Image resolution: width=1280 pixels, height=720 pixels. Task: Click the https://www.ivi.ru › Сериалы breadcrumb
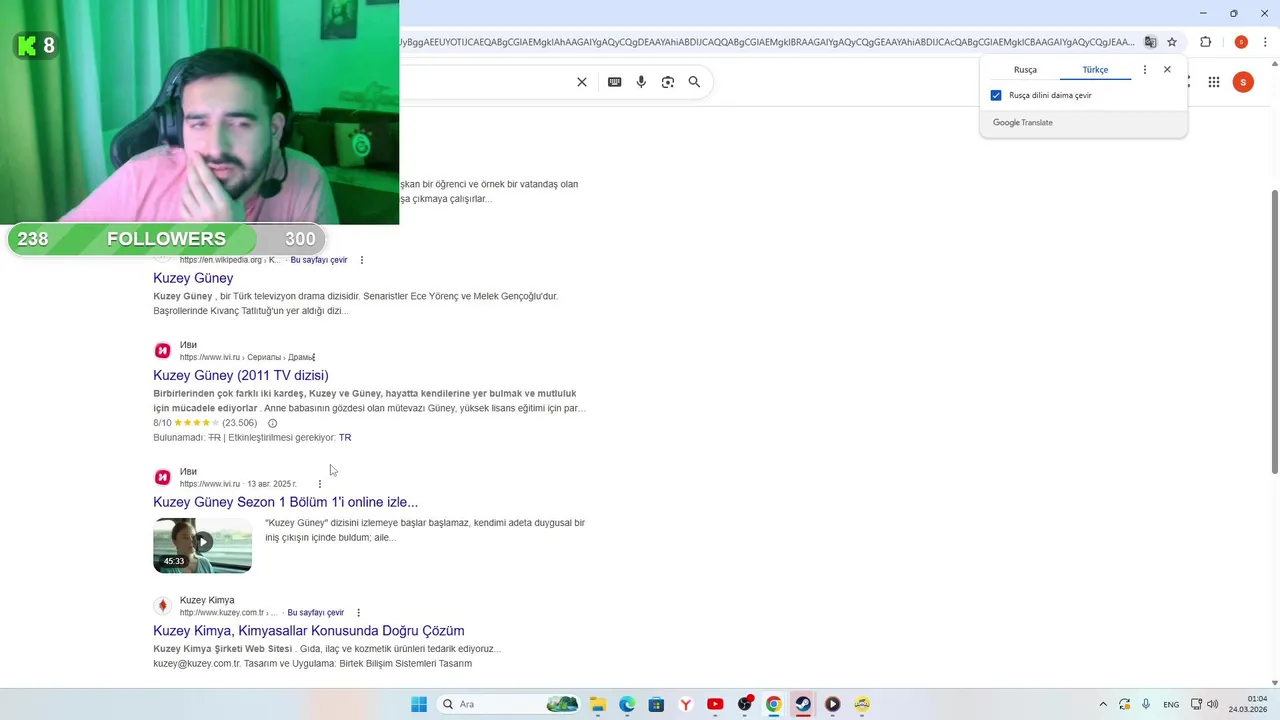coord(247,357)
